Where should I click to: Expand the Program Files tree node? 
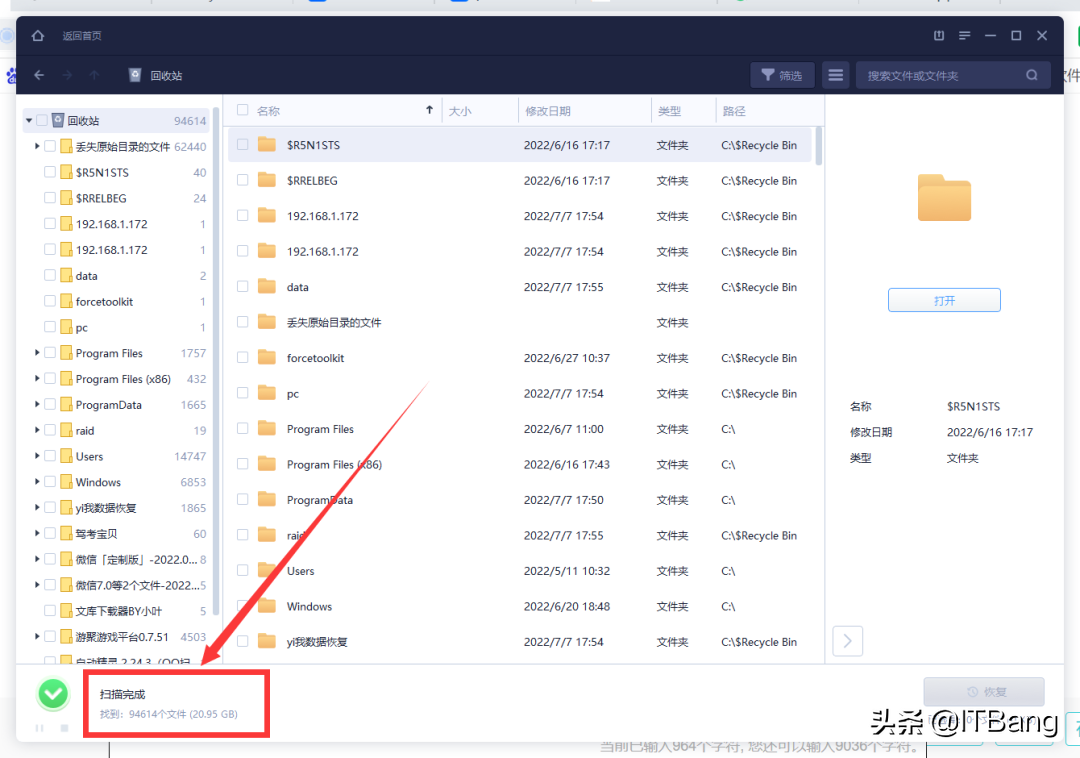[37, 353]
